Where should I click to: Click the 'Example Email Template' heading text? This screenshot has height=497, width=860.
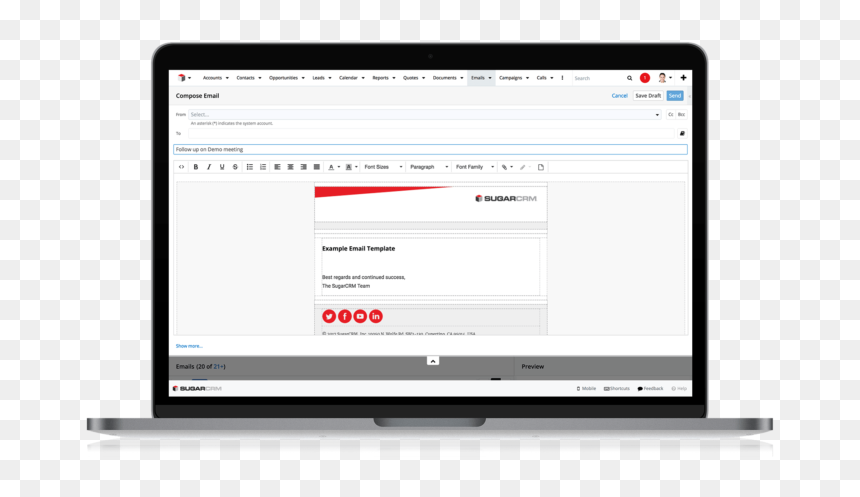click(358, 248)
